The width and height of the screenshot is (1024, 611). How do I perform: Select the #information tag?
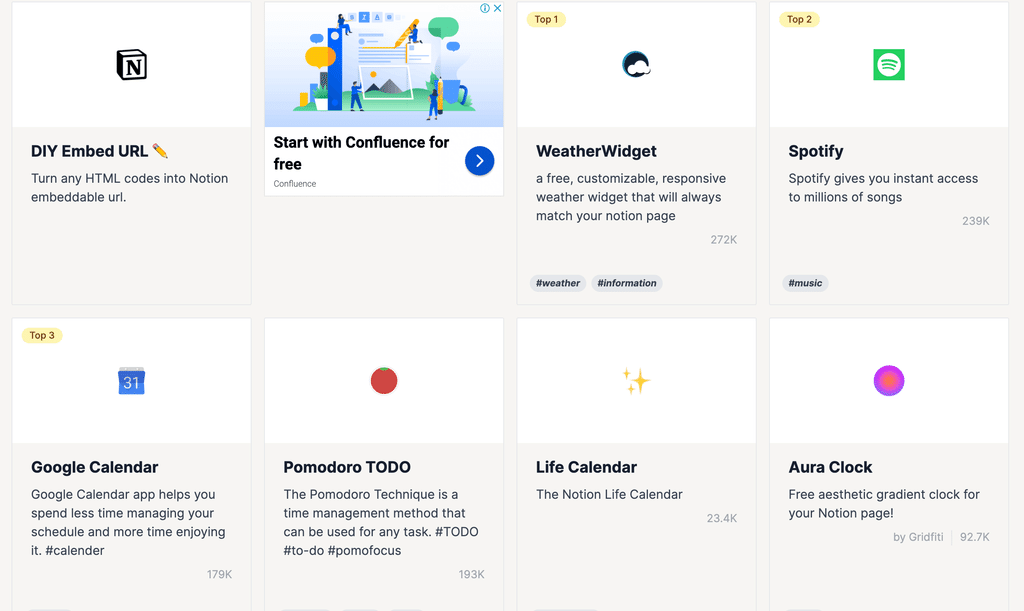[x=627, y=283]
